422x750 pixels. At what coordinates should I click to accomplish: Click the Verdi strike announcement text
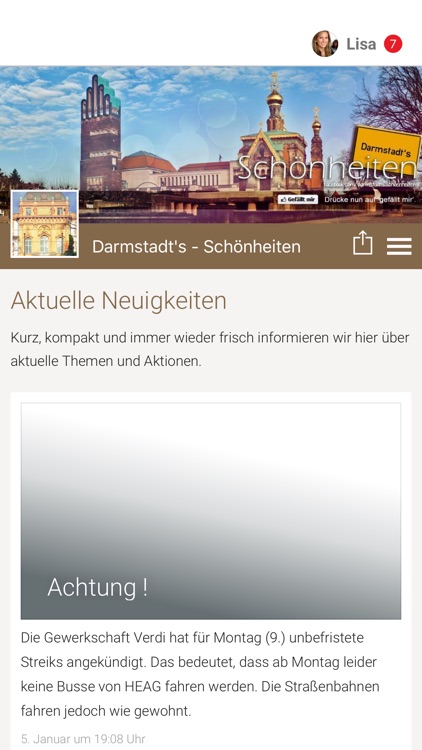click(200, 674)
